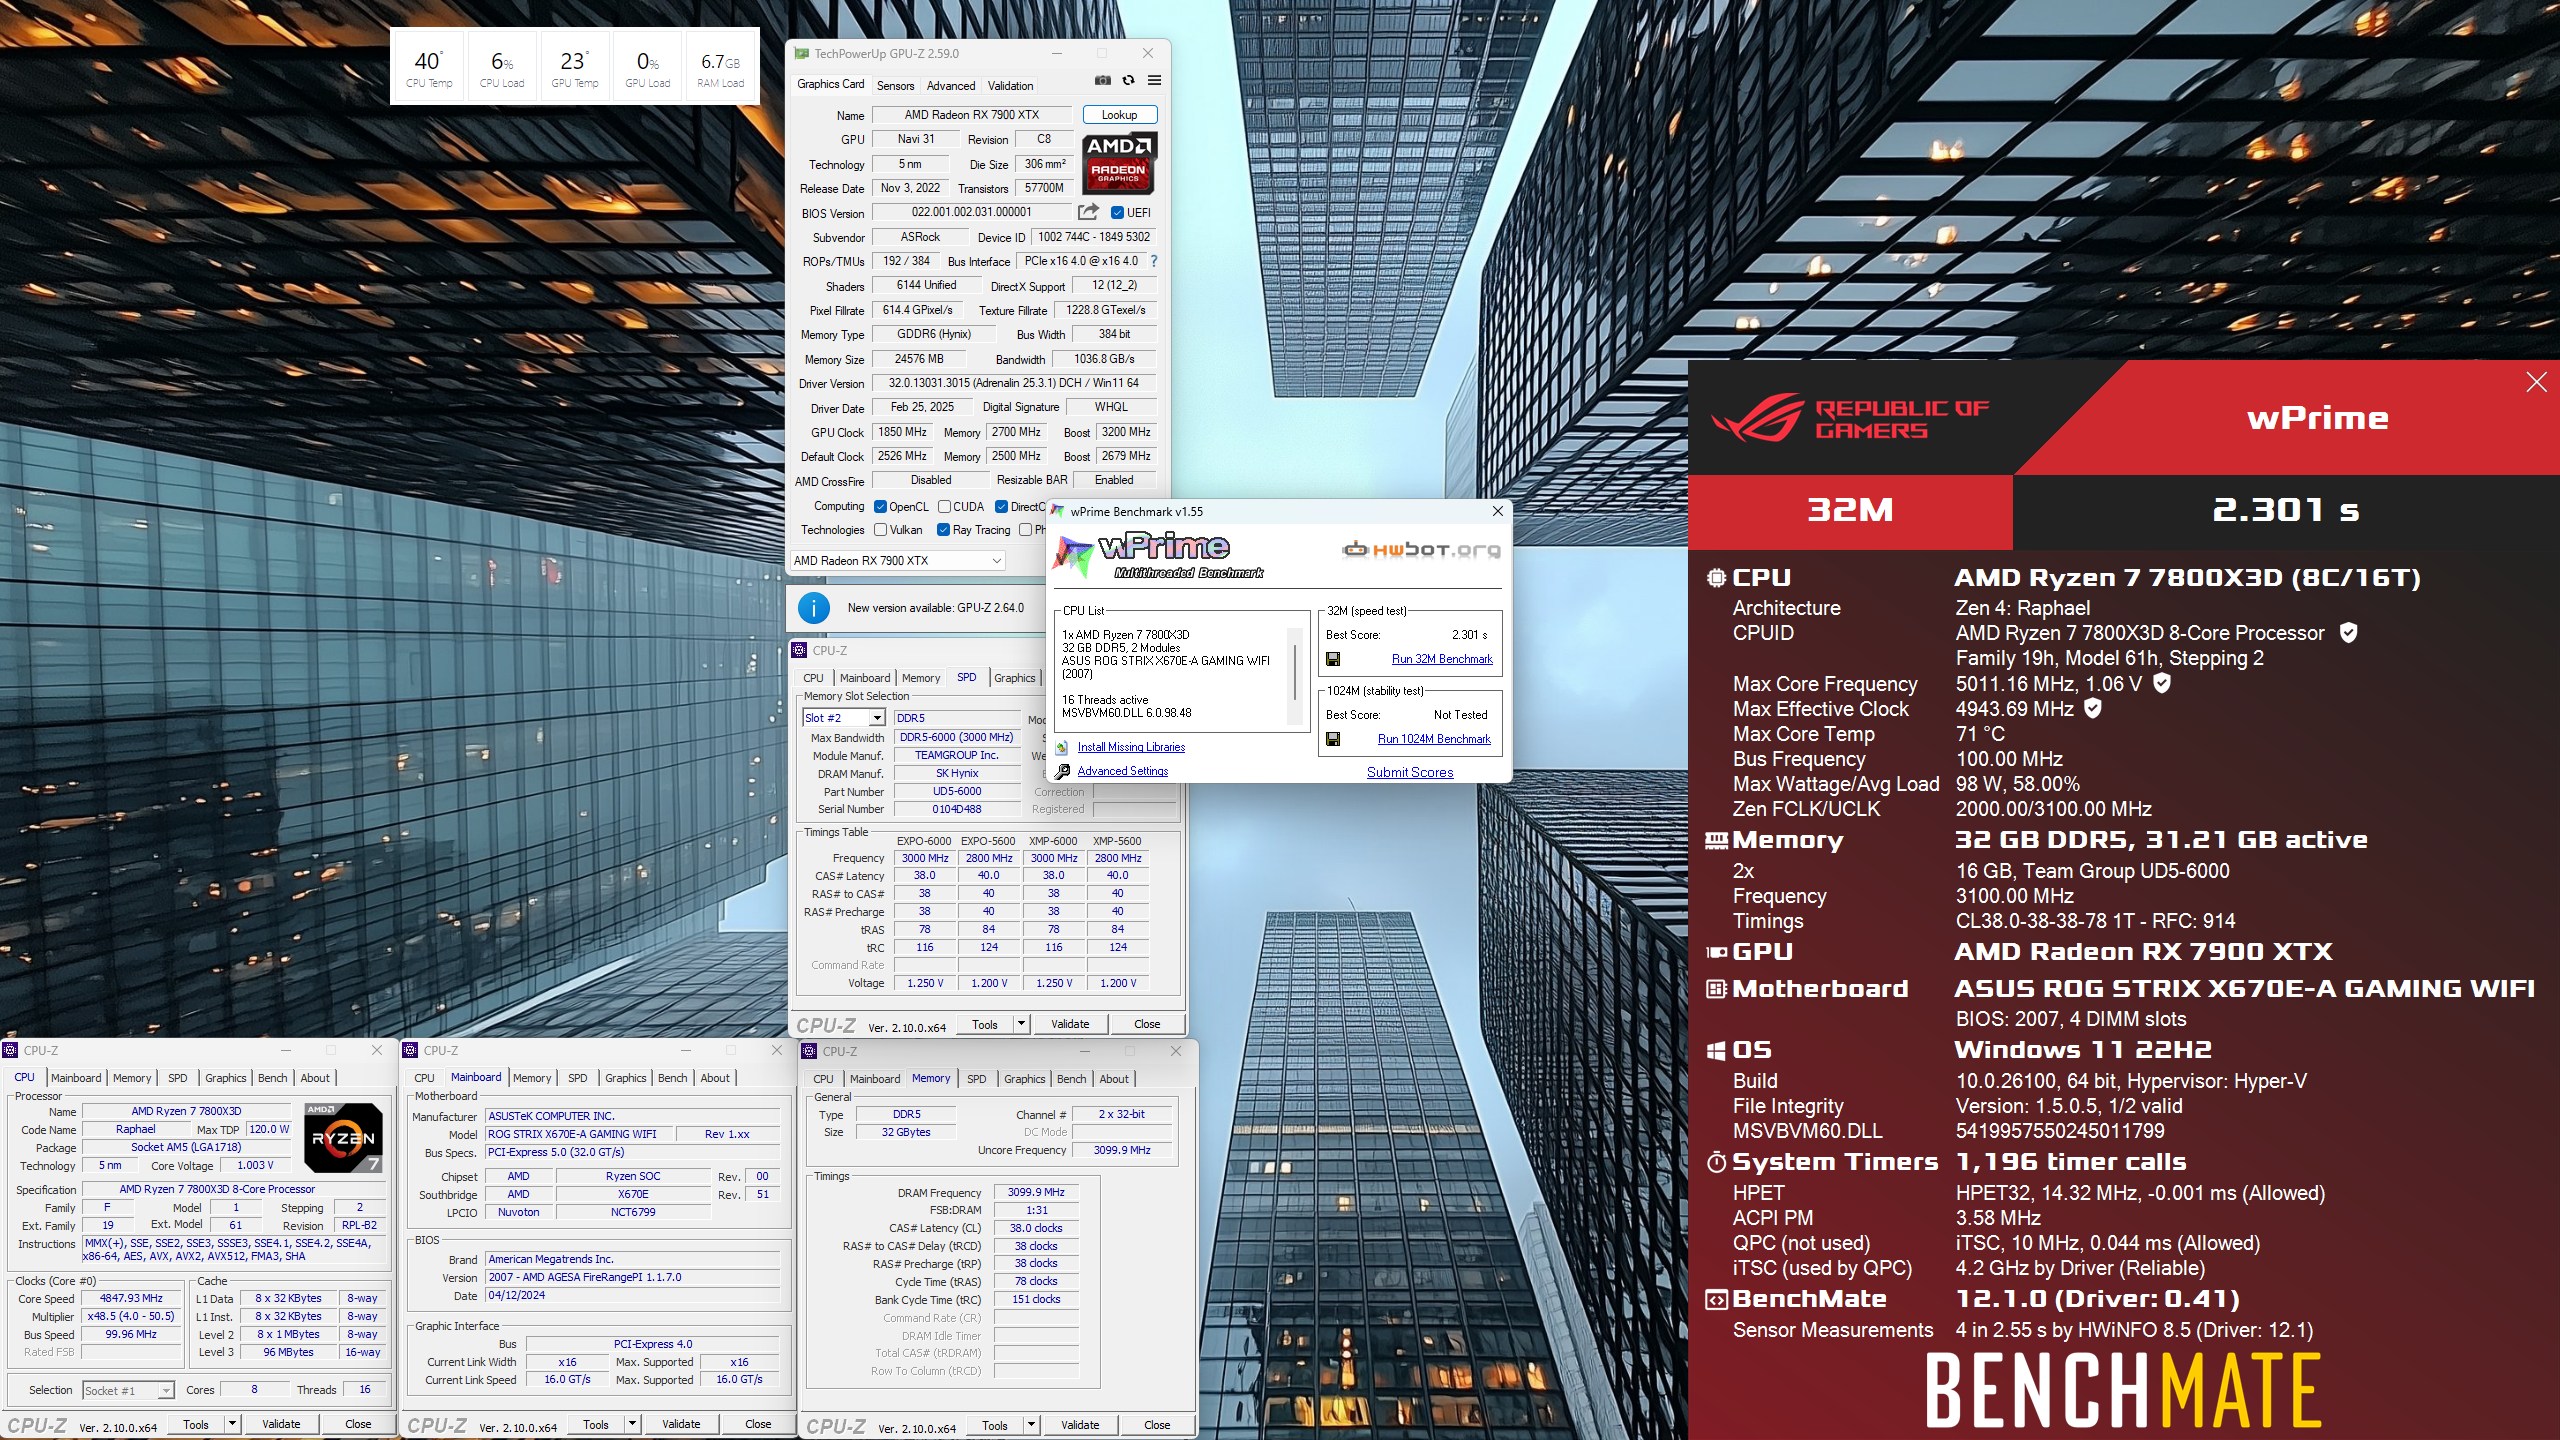The image size is (2560, 1440).
Task: Toggle the DirectCompute checkbox
Action: coord(1001,506)
